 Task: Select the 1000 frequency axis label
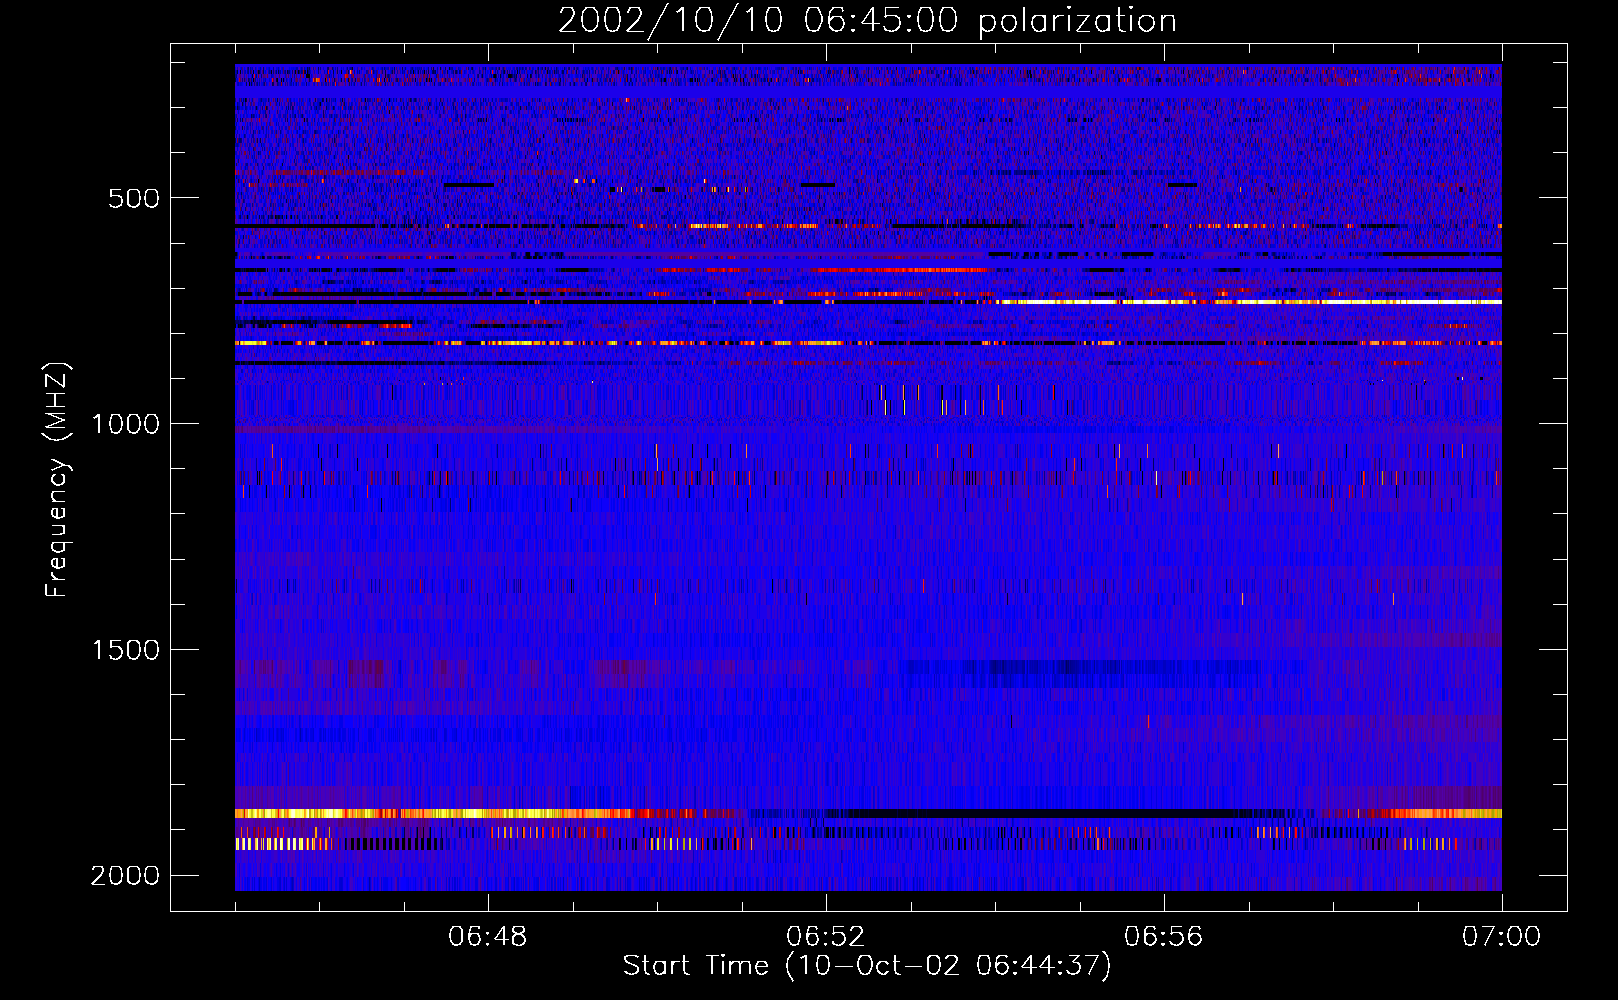[126, 424]
